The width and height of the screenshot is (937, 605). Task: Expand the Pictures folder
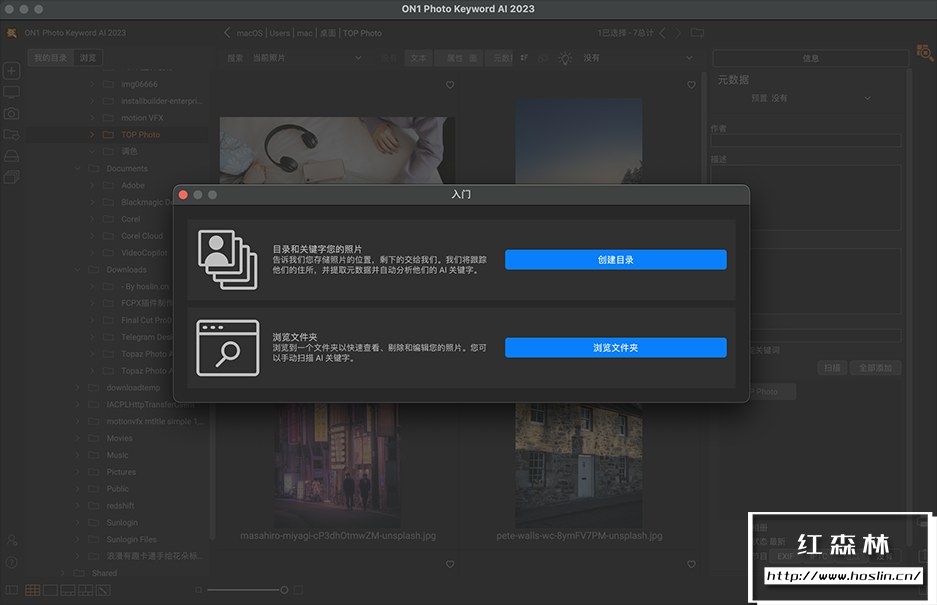78,472
